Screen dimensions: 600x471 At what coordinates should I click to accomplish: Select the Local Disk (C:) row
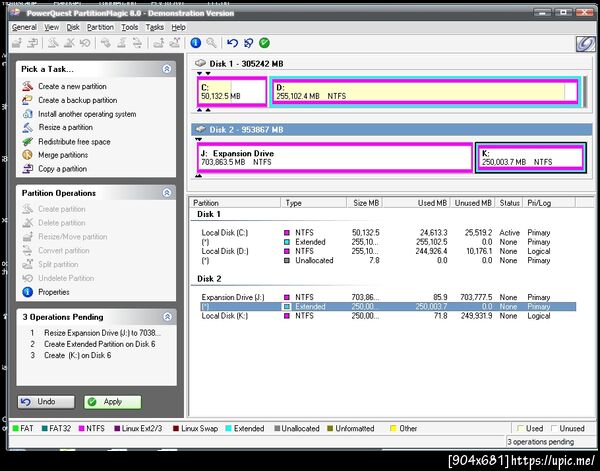388,233
